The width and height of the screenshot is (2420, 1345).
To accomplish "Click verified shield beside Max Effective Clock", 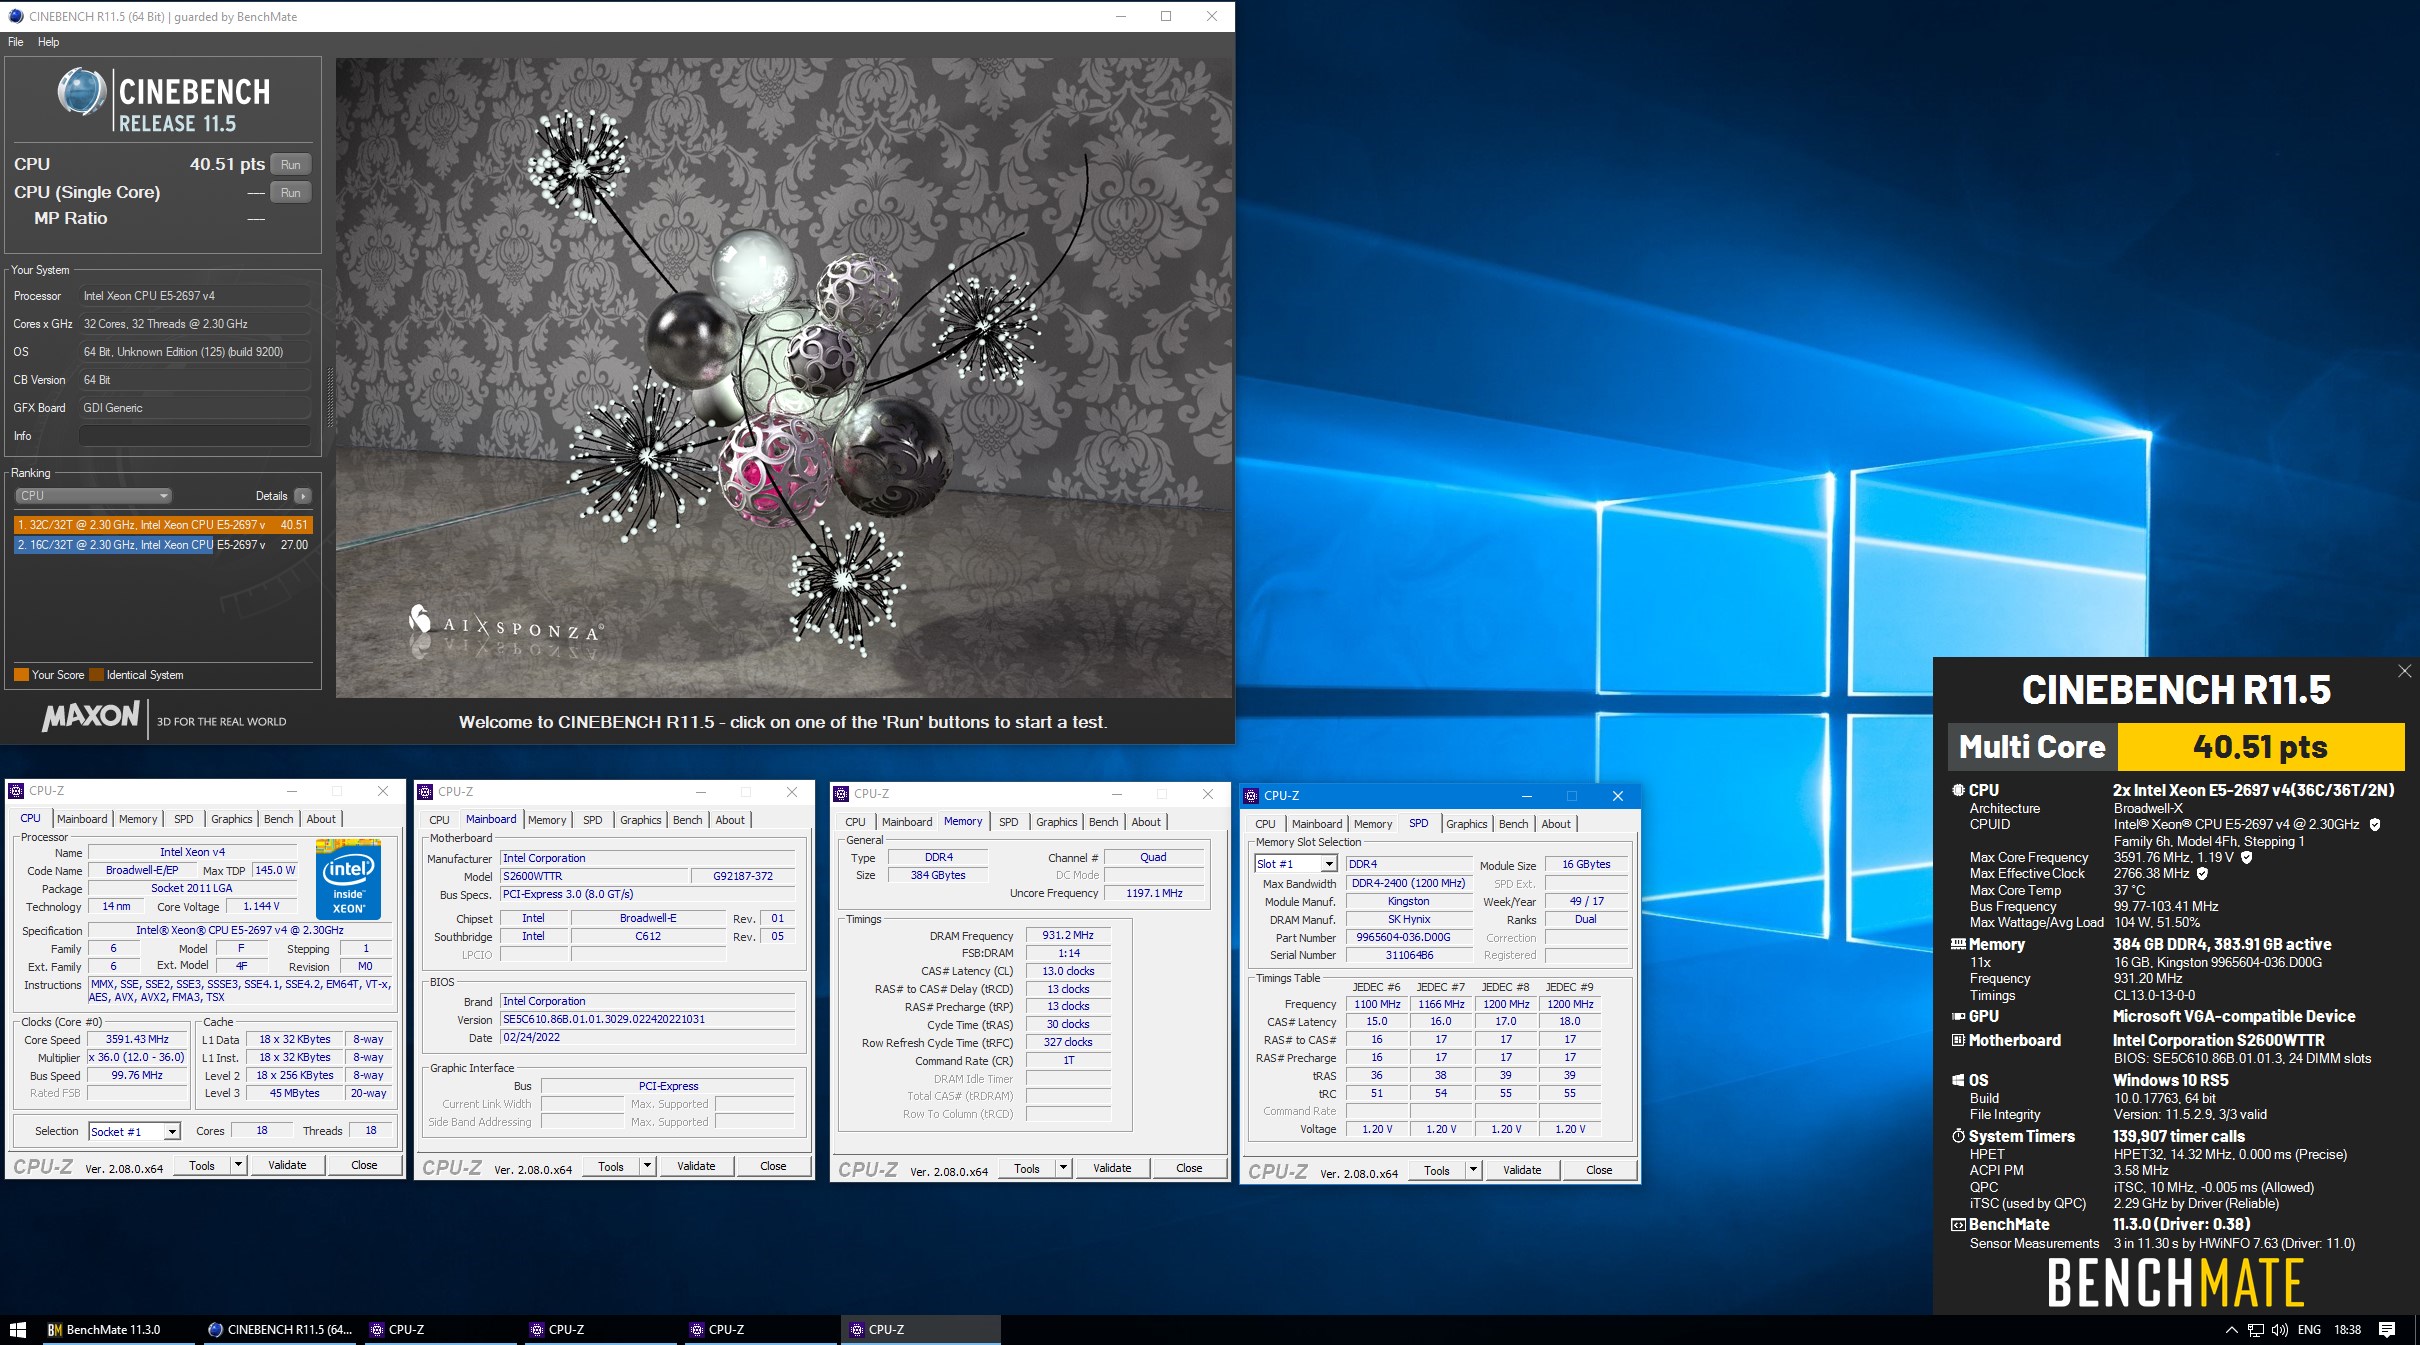I will pos(2202,874).
